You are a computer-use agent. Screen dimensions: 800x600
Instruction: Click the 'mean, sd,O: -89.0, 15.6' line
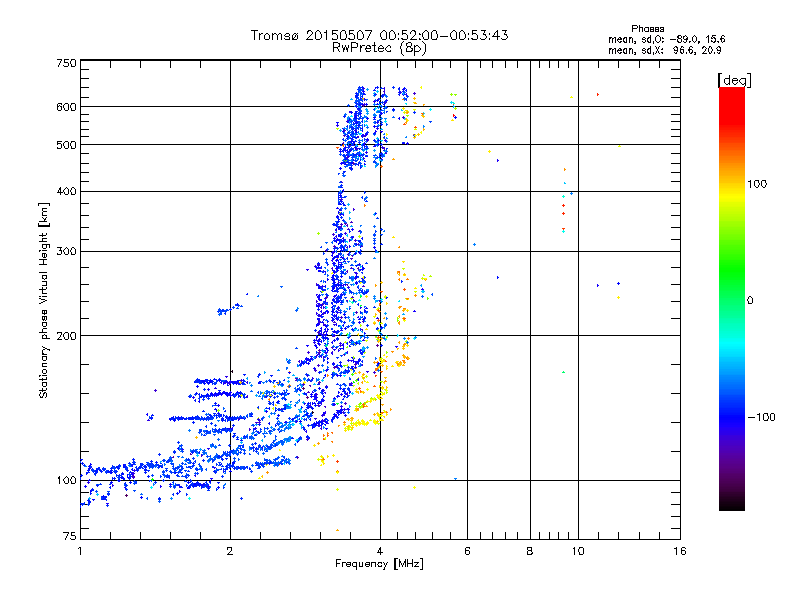666,39
